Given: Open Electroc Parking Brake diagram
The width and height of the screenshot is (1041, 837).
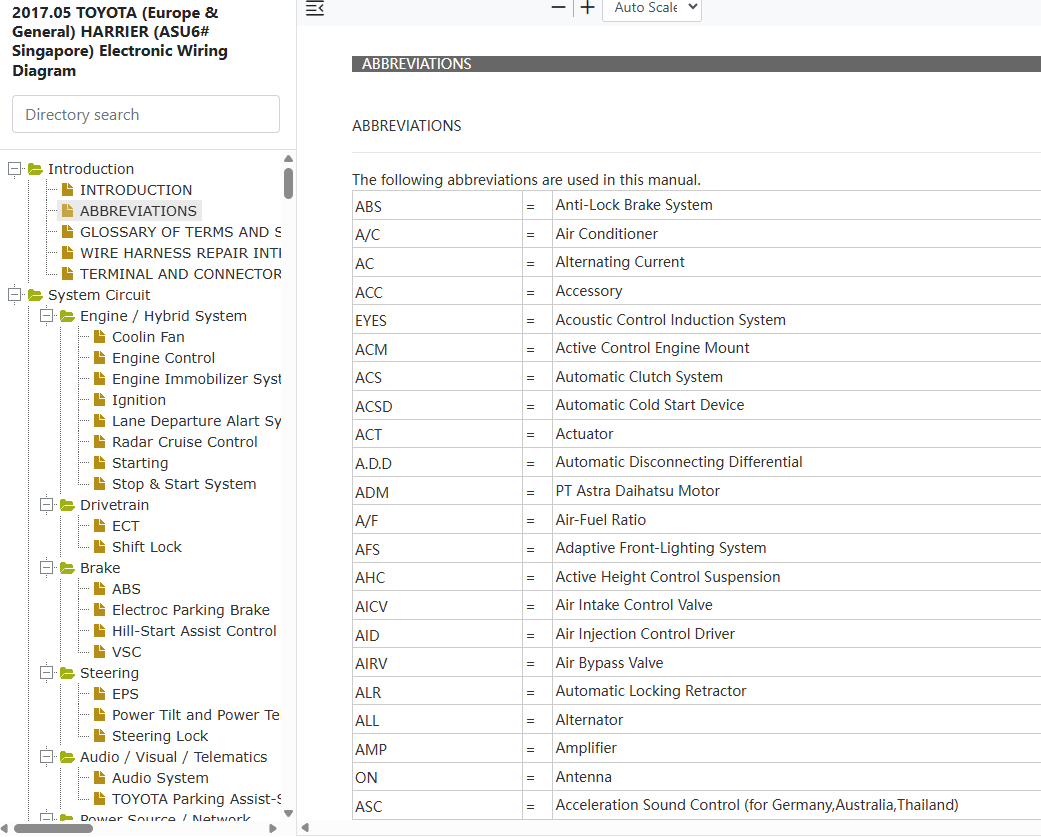Looking at the screenshot, I should (191, 610).
